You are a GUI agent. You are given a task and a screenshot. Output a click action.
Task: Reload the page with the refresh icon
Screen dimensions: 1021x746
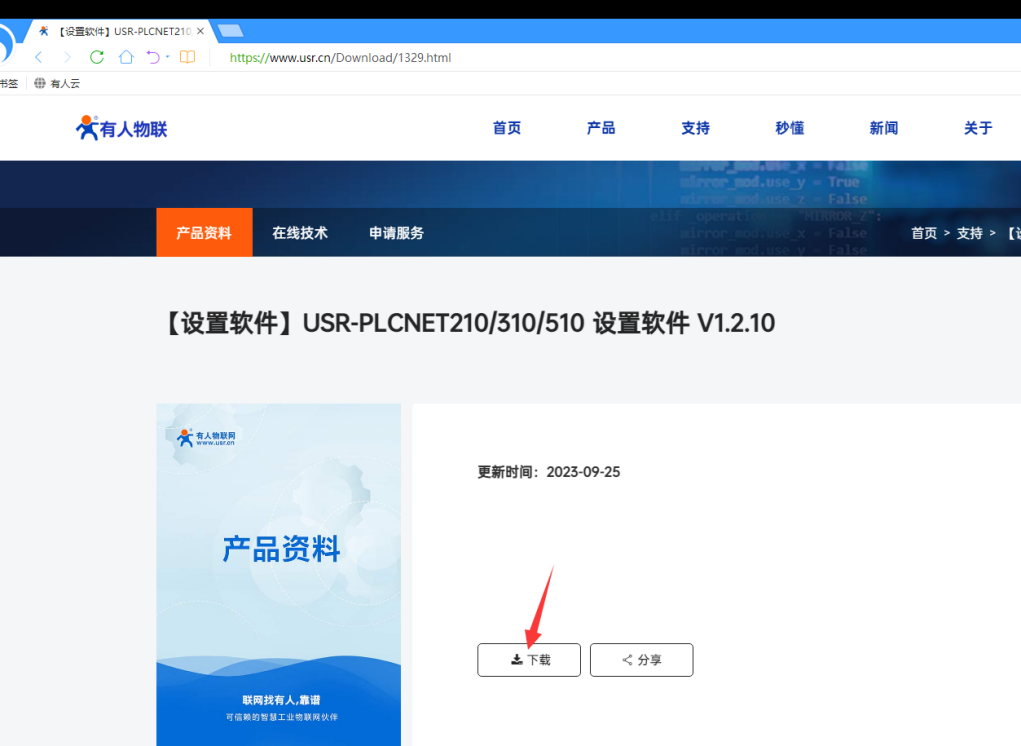point(97,57)
